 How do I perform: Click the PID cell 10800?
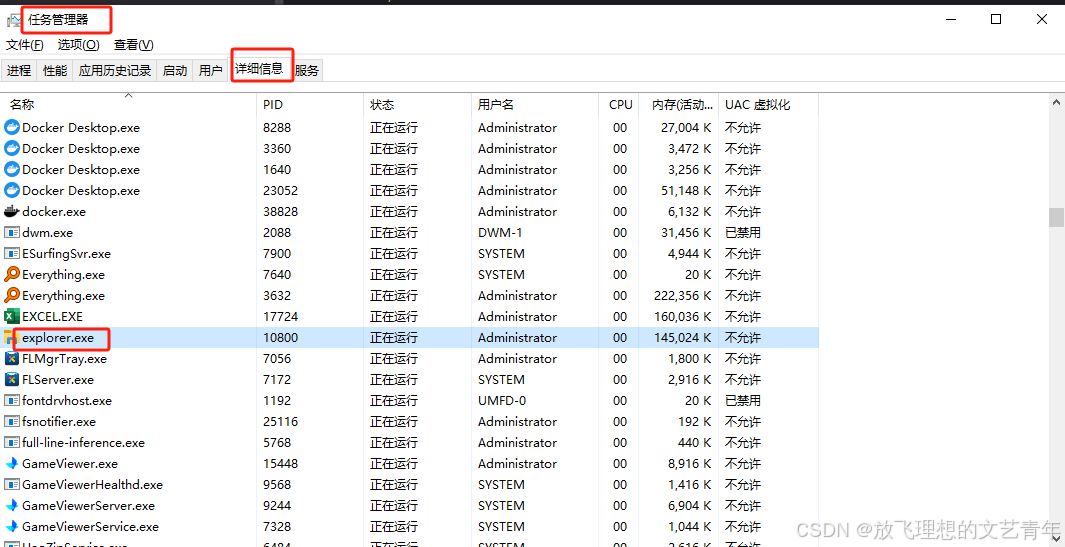[281, 338]
